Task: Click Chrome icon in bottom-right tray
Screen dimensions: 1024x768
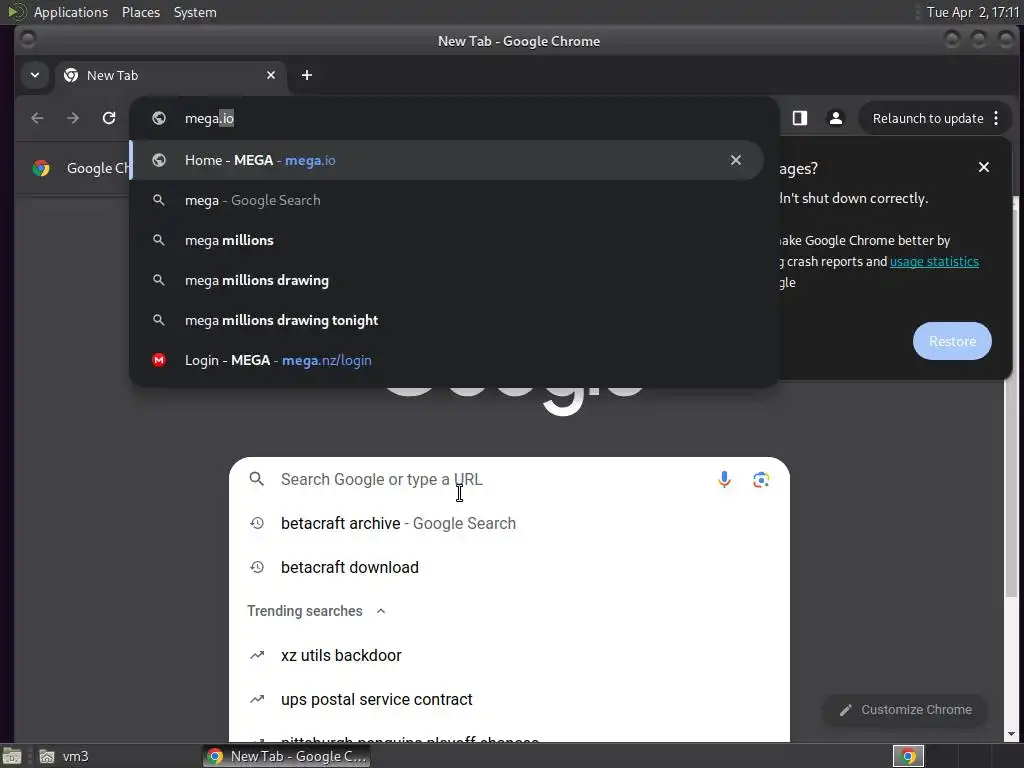Action: point(908,756)
